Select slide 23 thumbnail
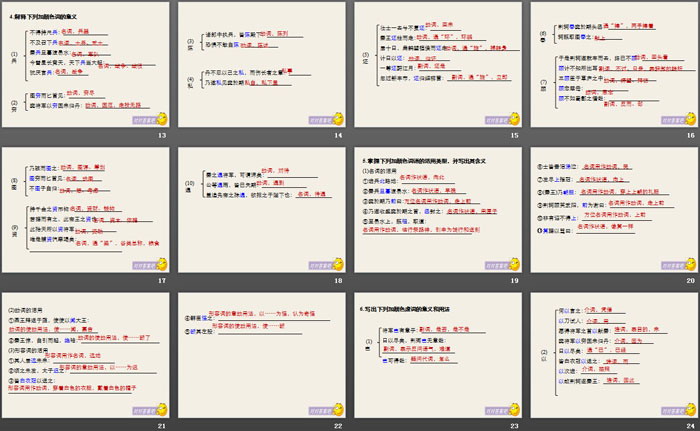The width and height of the screenshot is (700, 431). 438,356
